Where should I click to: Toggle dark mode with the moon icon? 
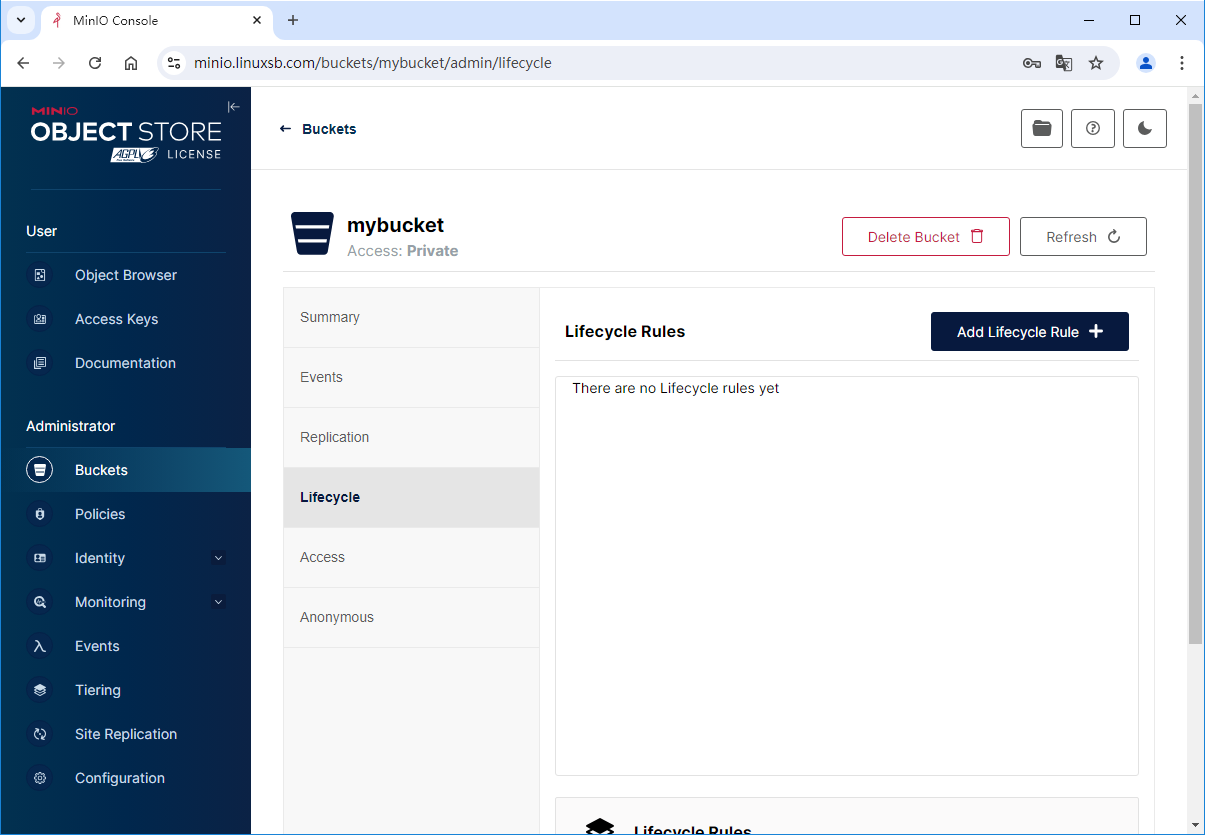(1144, 129)
